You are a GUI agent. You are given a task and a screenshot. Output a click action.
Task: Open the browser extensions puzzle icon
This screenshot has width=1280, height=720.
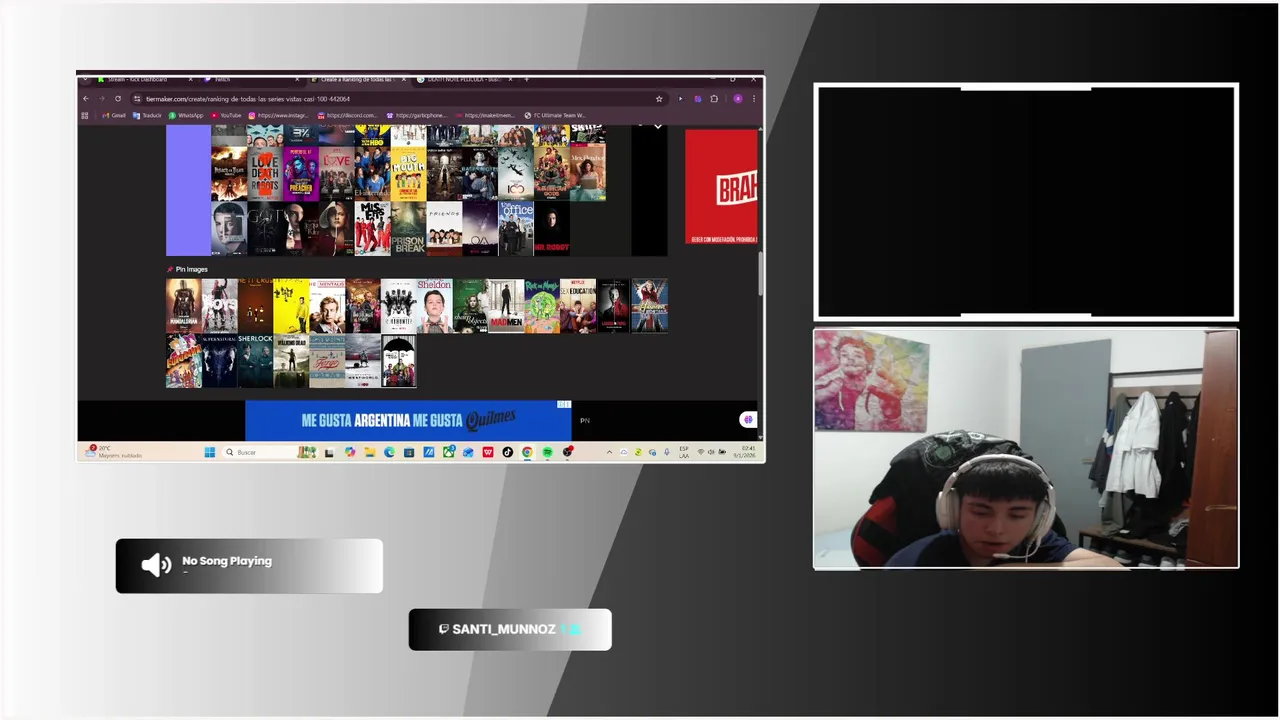point(714,98)
